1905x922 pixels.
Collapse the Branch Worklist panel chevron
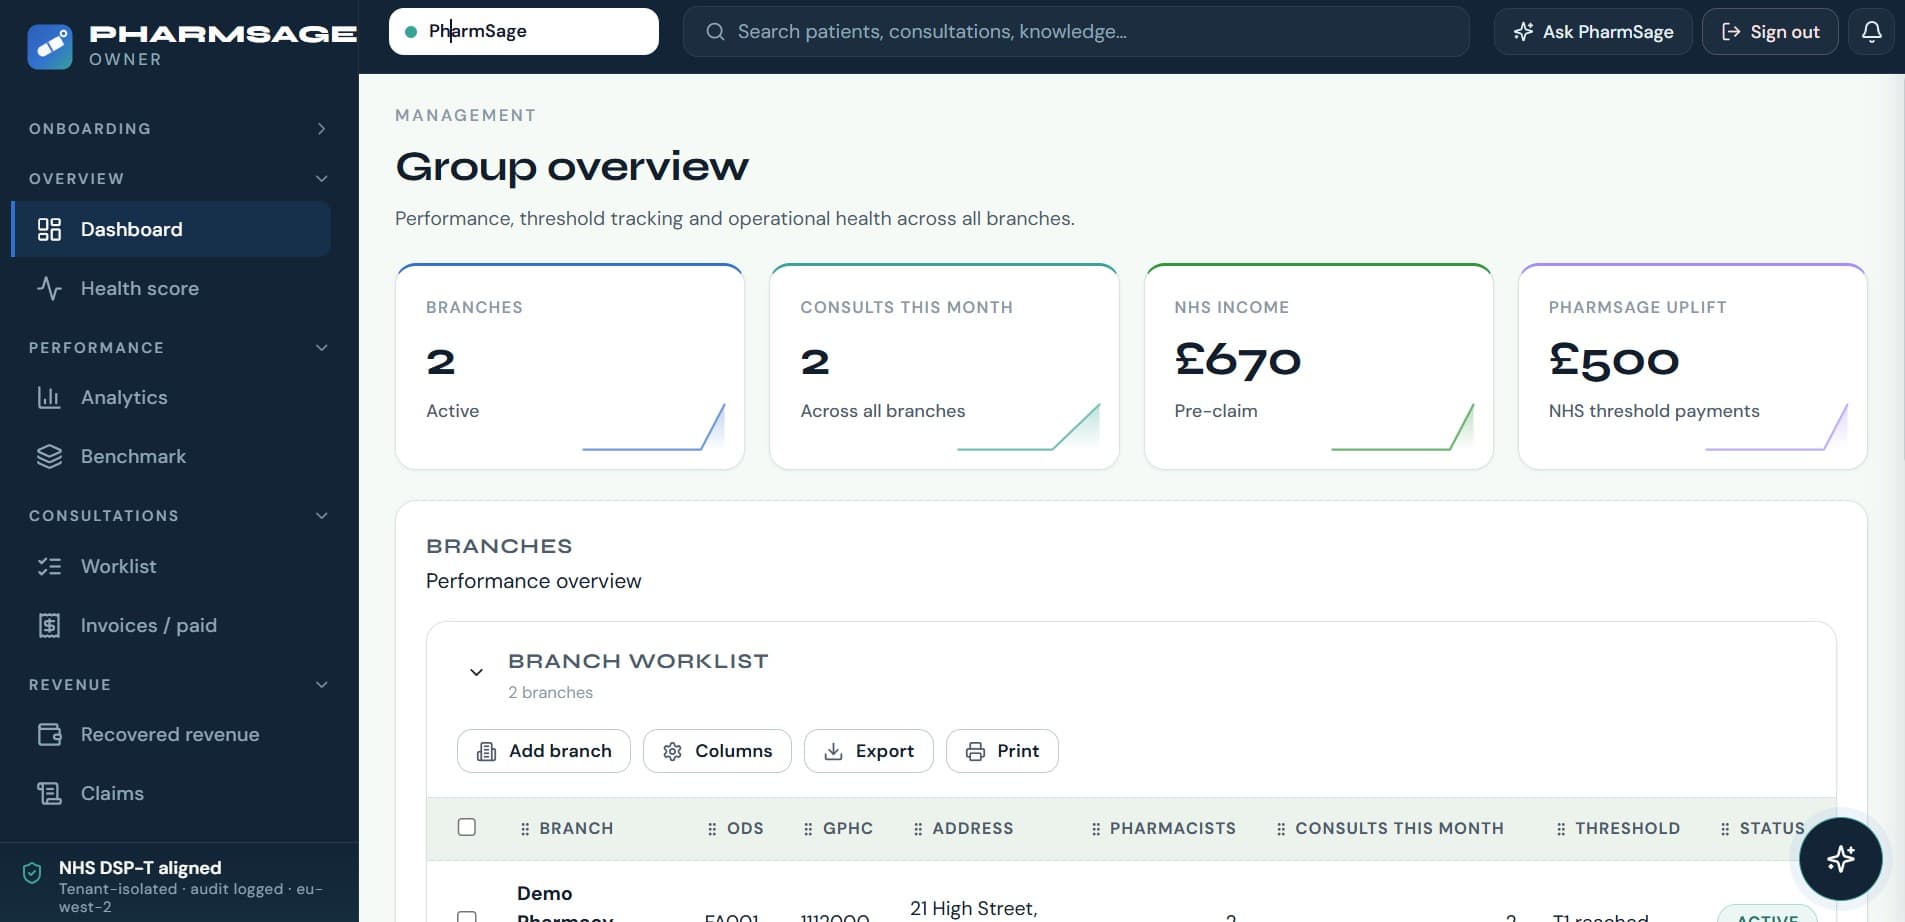[x=477, y=672]
